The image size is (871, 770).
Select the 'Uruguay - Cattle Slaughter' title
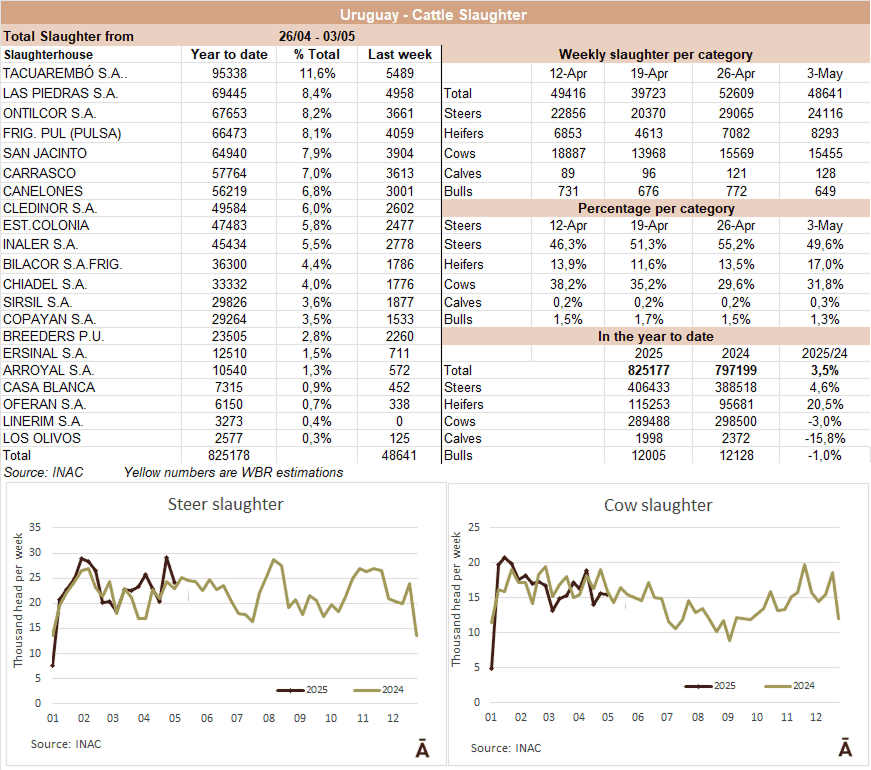tap(433, 14)
